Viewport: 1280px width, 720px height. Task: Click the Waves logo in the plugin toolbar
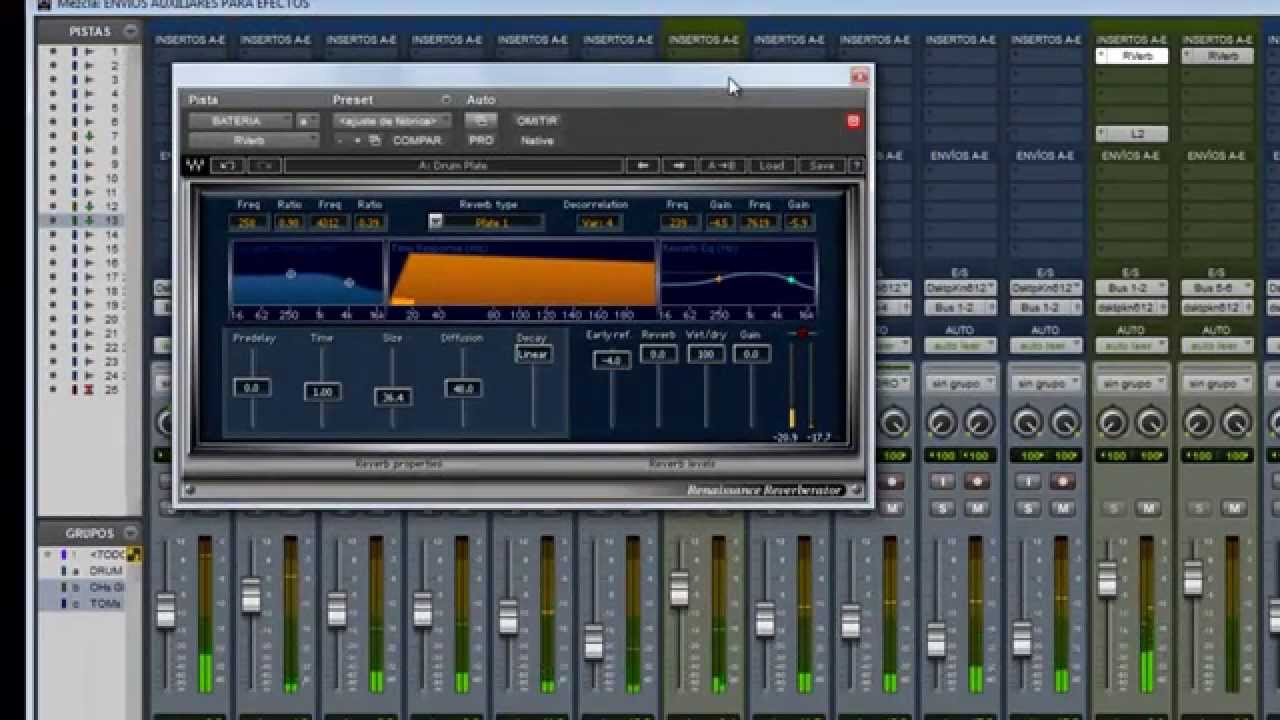[x=196, y=166]
